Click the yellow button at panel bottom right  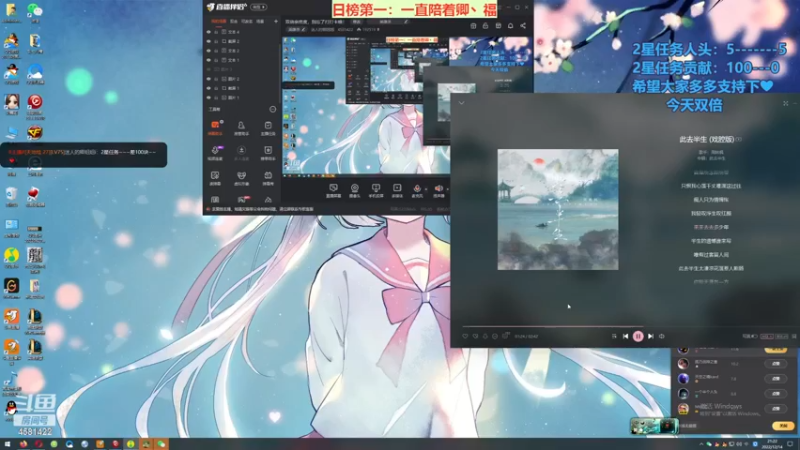tap(783, 426)
